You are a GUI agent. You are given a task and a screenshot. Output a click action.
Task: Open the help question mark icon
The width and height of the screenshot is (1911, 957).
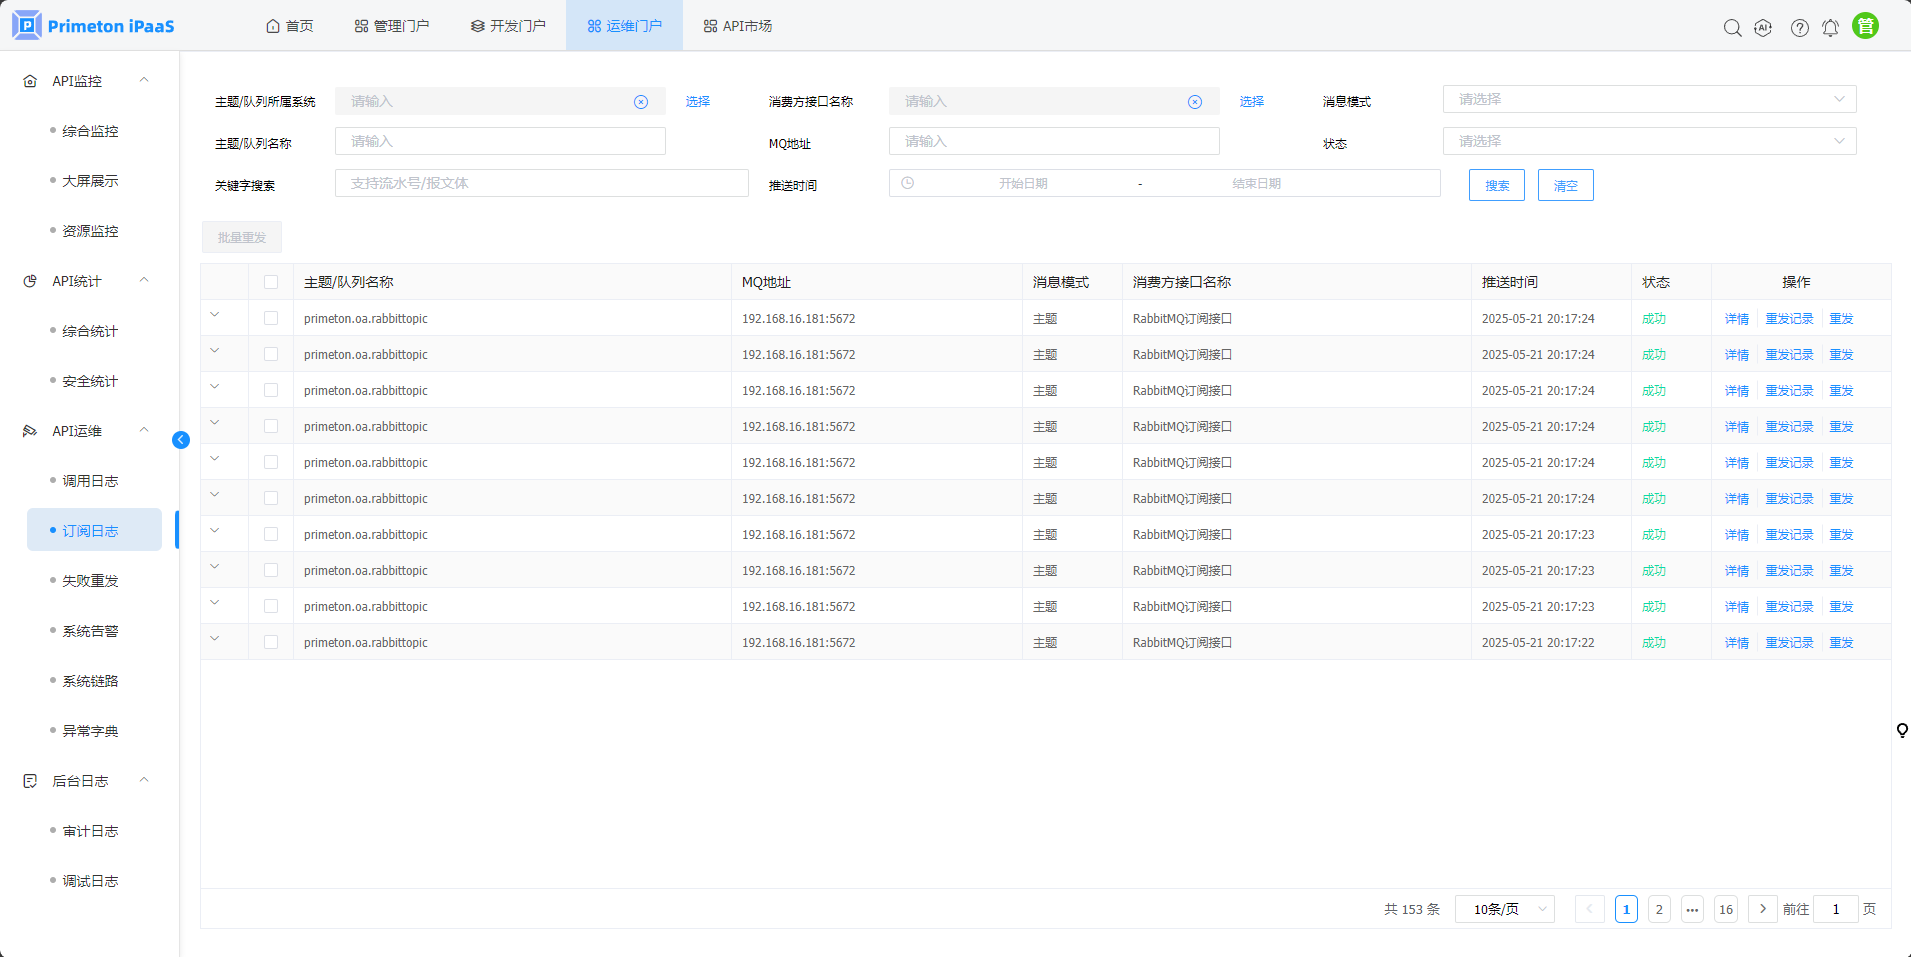[x=1799, y=28]
